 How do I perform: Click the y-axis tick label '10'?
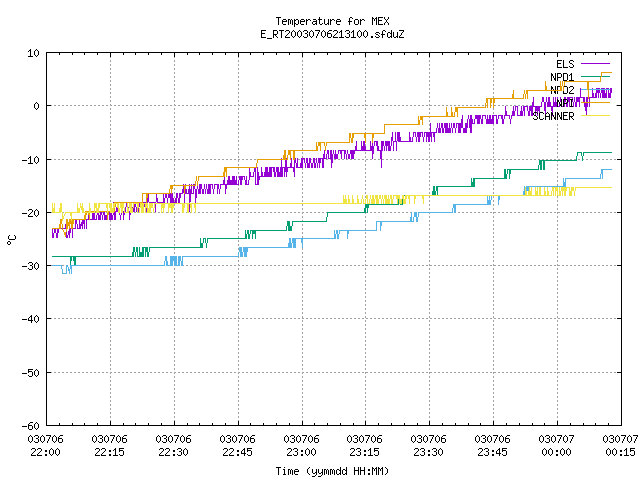33,53
